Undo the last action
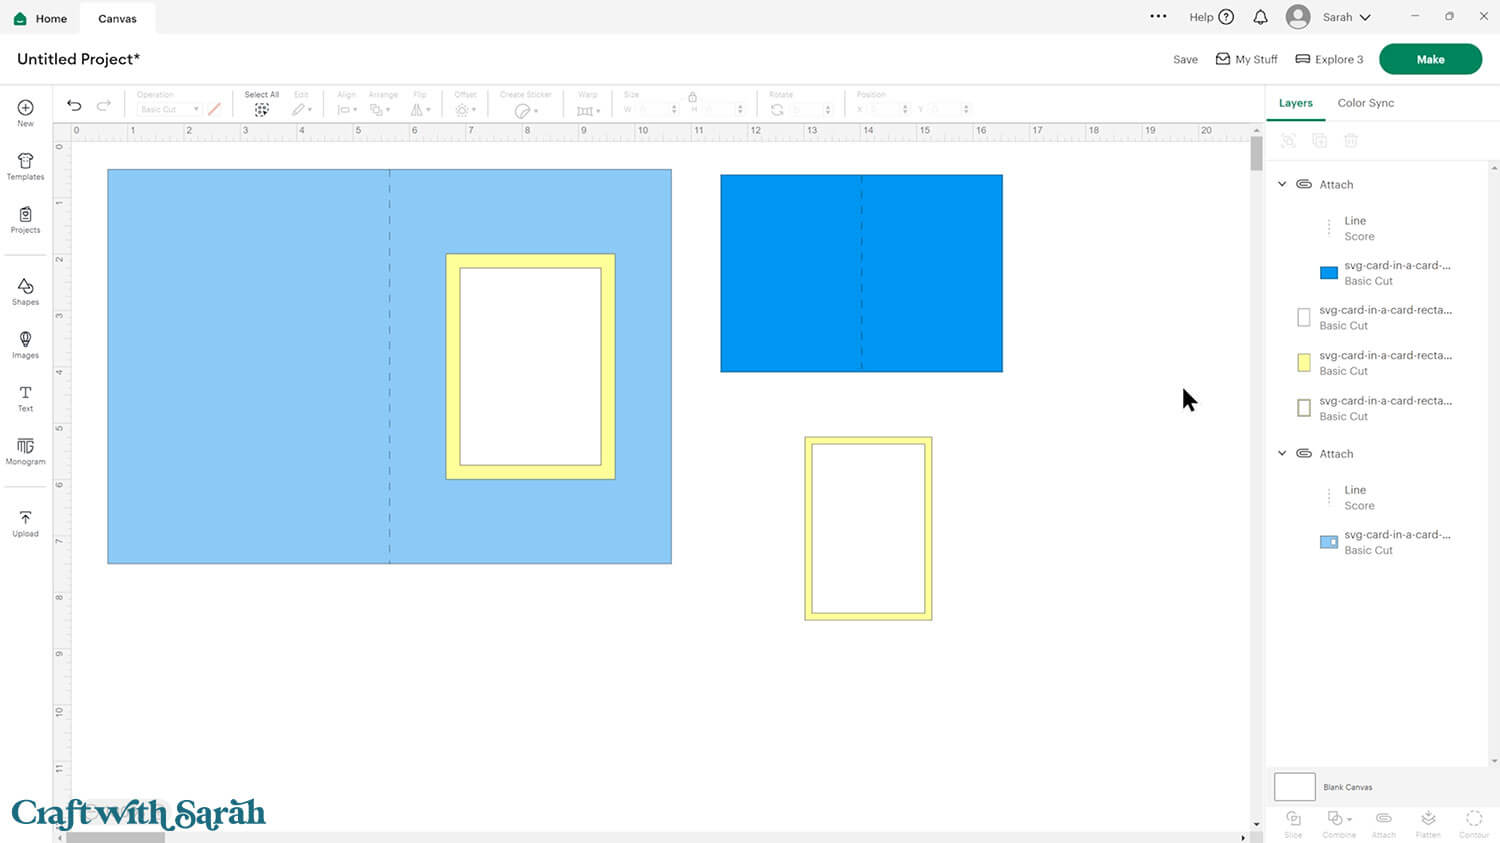 click(x=74, y=105)
